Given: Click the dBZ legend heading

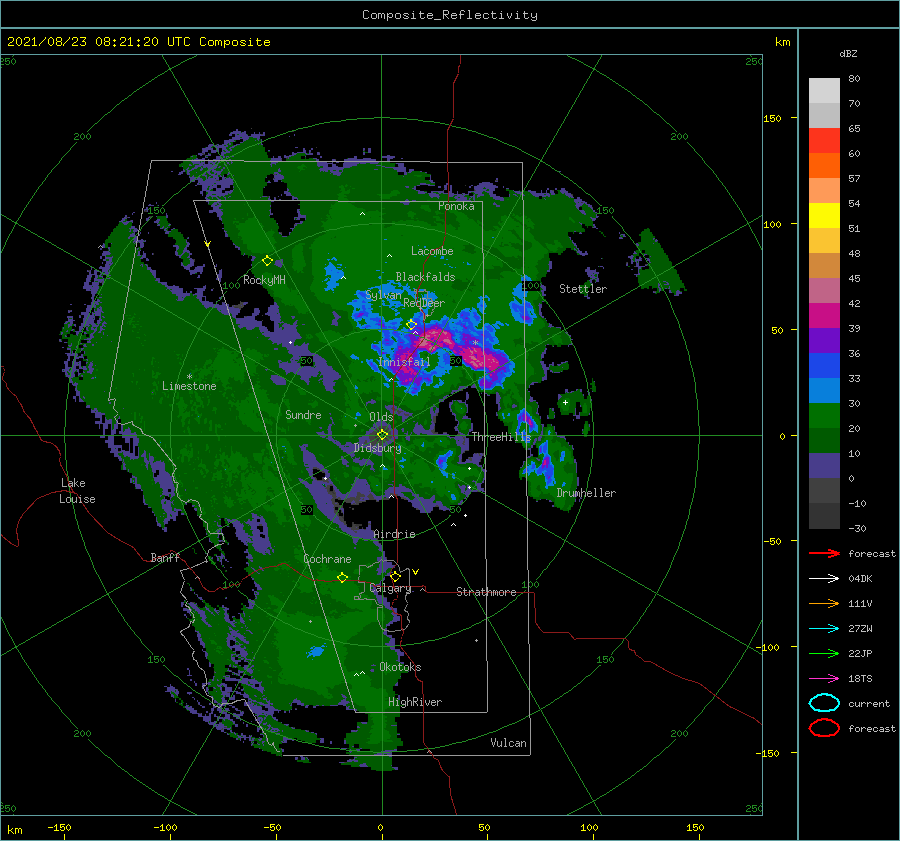Looking at the screenshot, I should click(848, 53).
